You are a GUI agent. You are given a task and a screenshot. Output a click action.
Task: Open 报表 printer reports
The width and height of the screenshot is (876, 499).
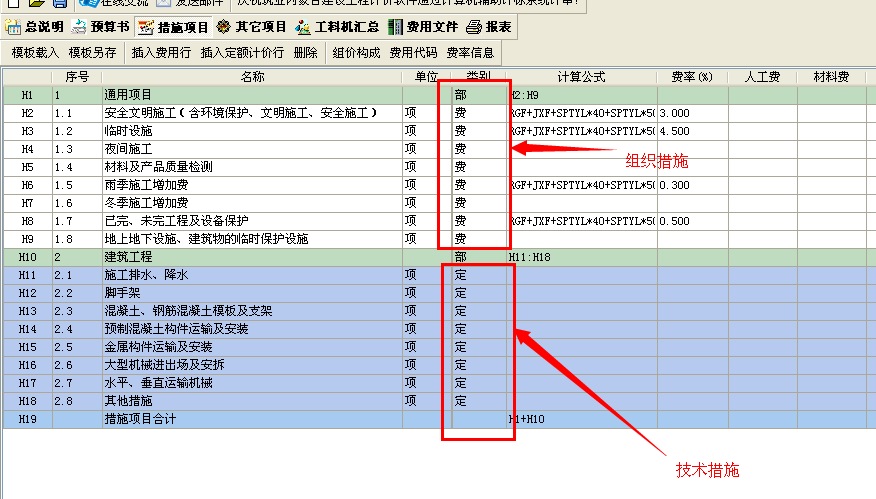[x=490, y=27]
